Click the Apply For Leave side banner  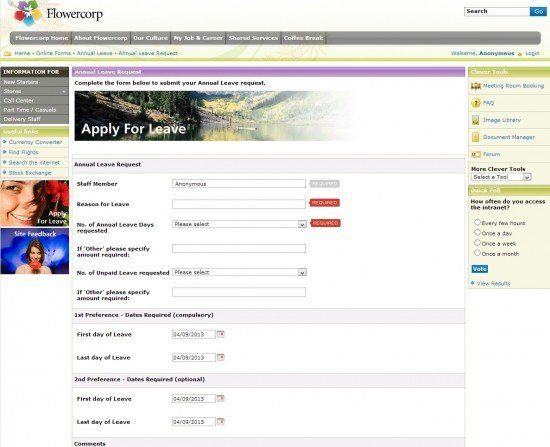(x=35, y=203)
